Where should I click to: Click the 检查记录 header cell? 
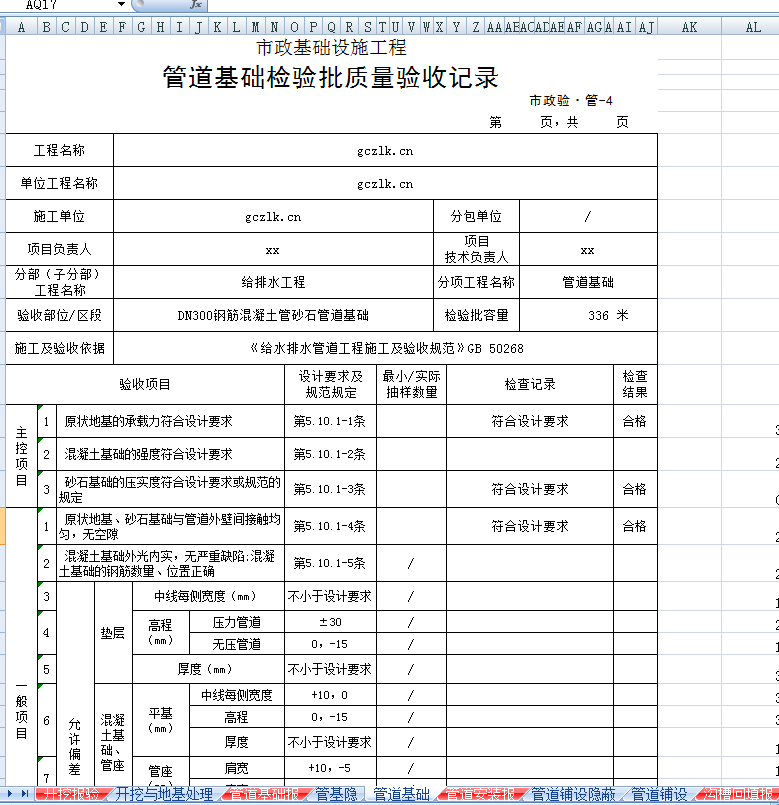pyautogui.click(x=530, y=385)
